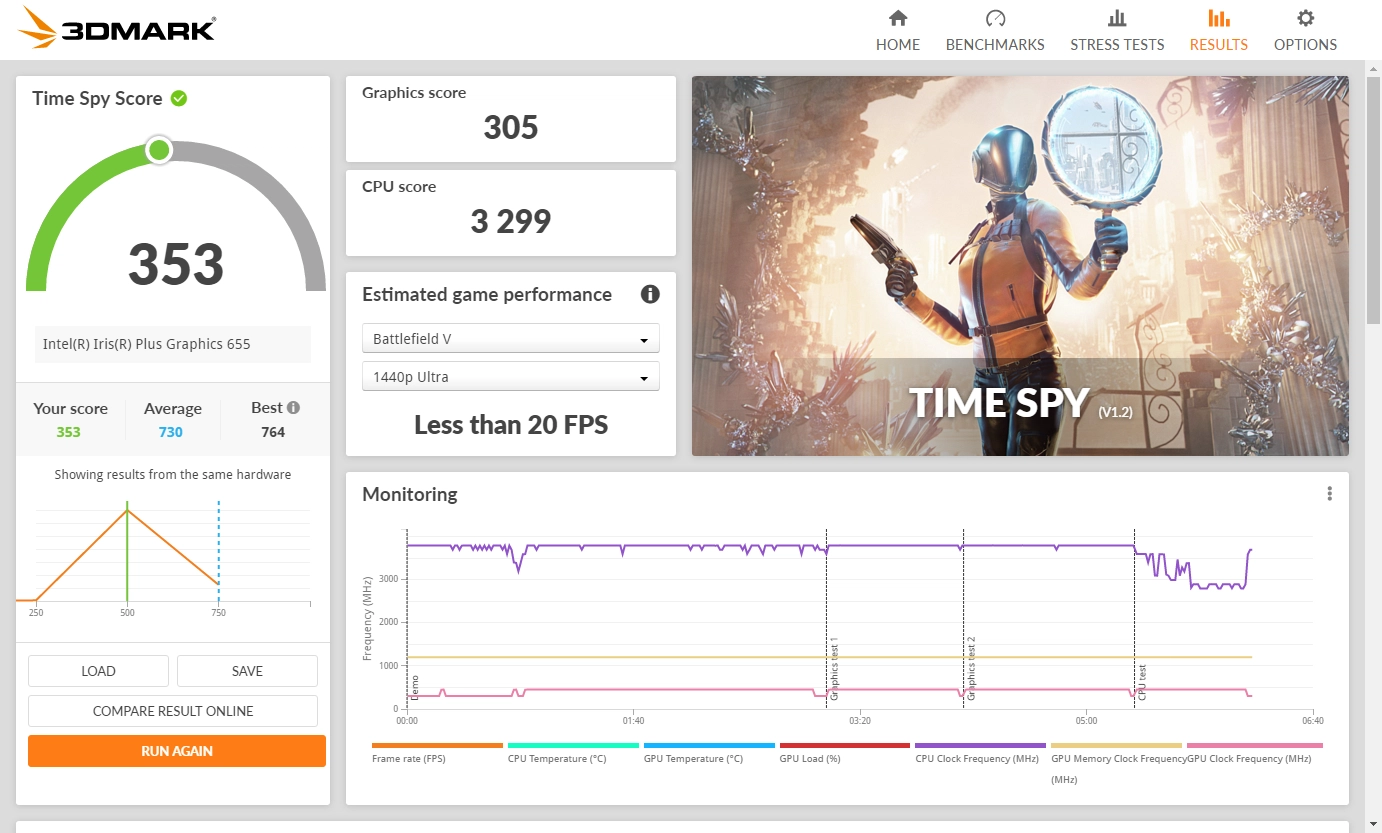The height and width of the screenshot is (833, 1382).
Task: Click the green verified checkmark on Time Spy Score
Action: pyautogui.click(x=180, y=98)
